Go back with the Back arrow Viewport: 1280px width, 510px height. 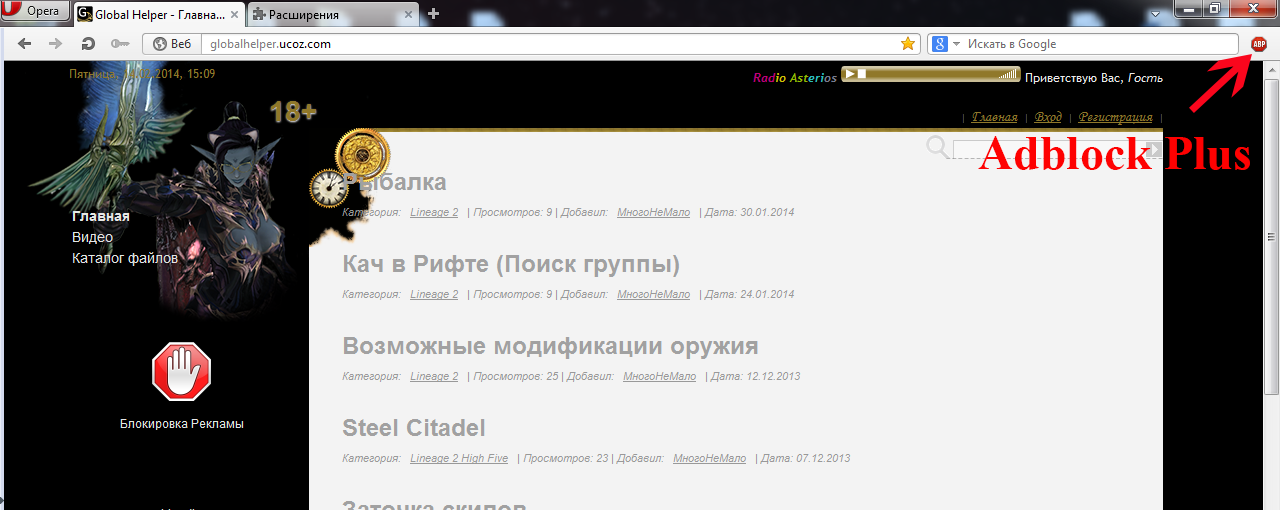click(x=25, y=44)
